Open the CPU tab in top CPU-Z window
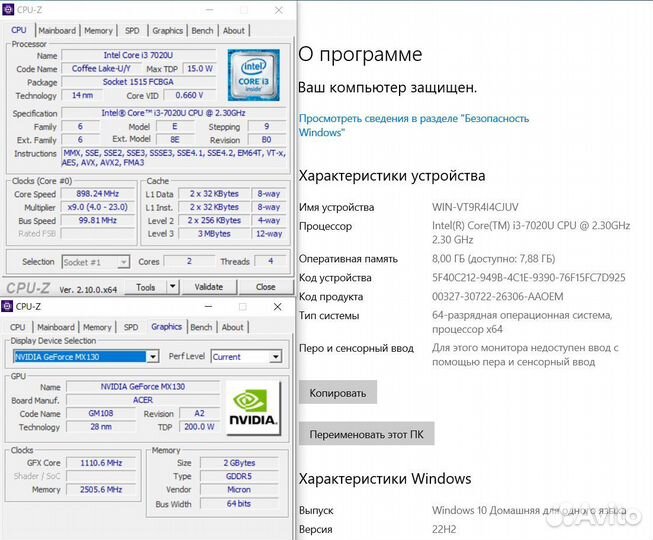Viewport: 653px width, 540px height. point(19,30)
